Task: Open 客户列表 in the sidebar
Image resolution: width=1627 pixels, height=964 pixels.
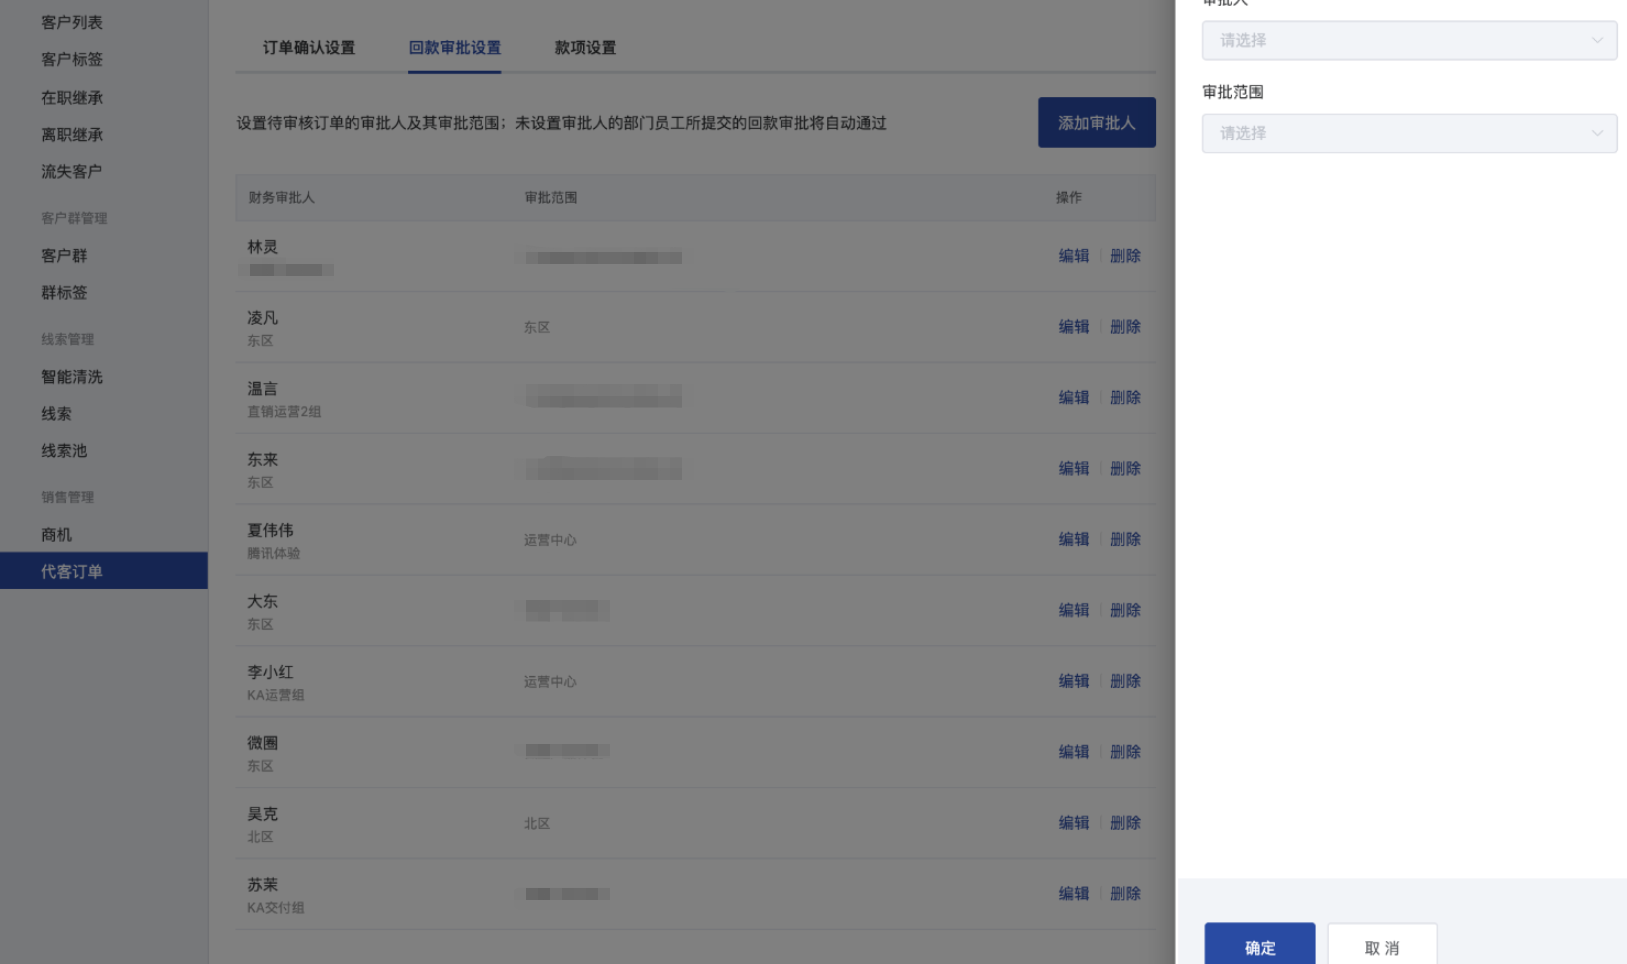Action: 72,22
